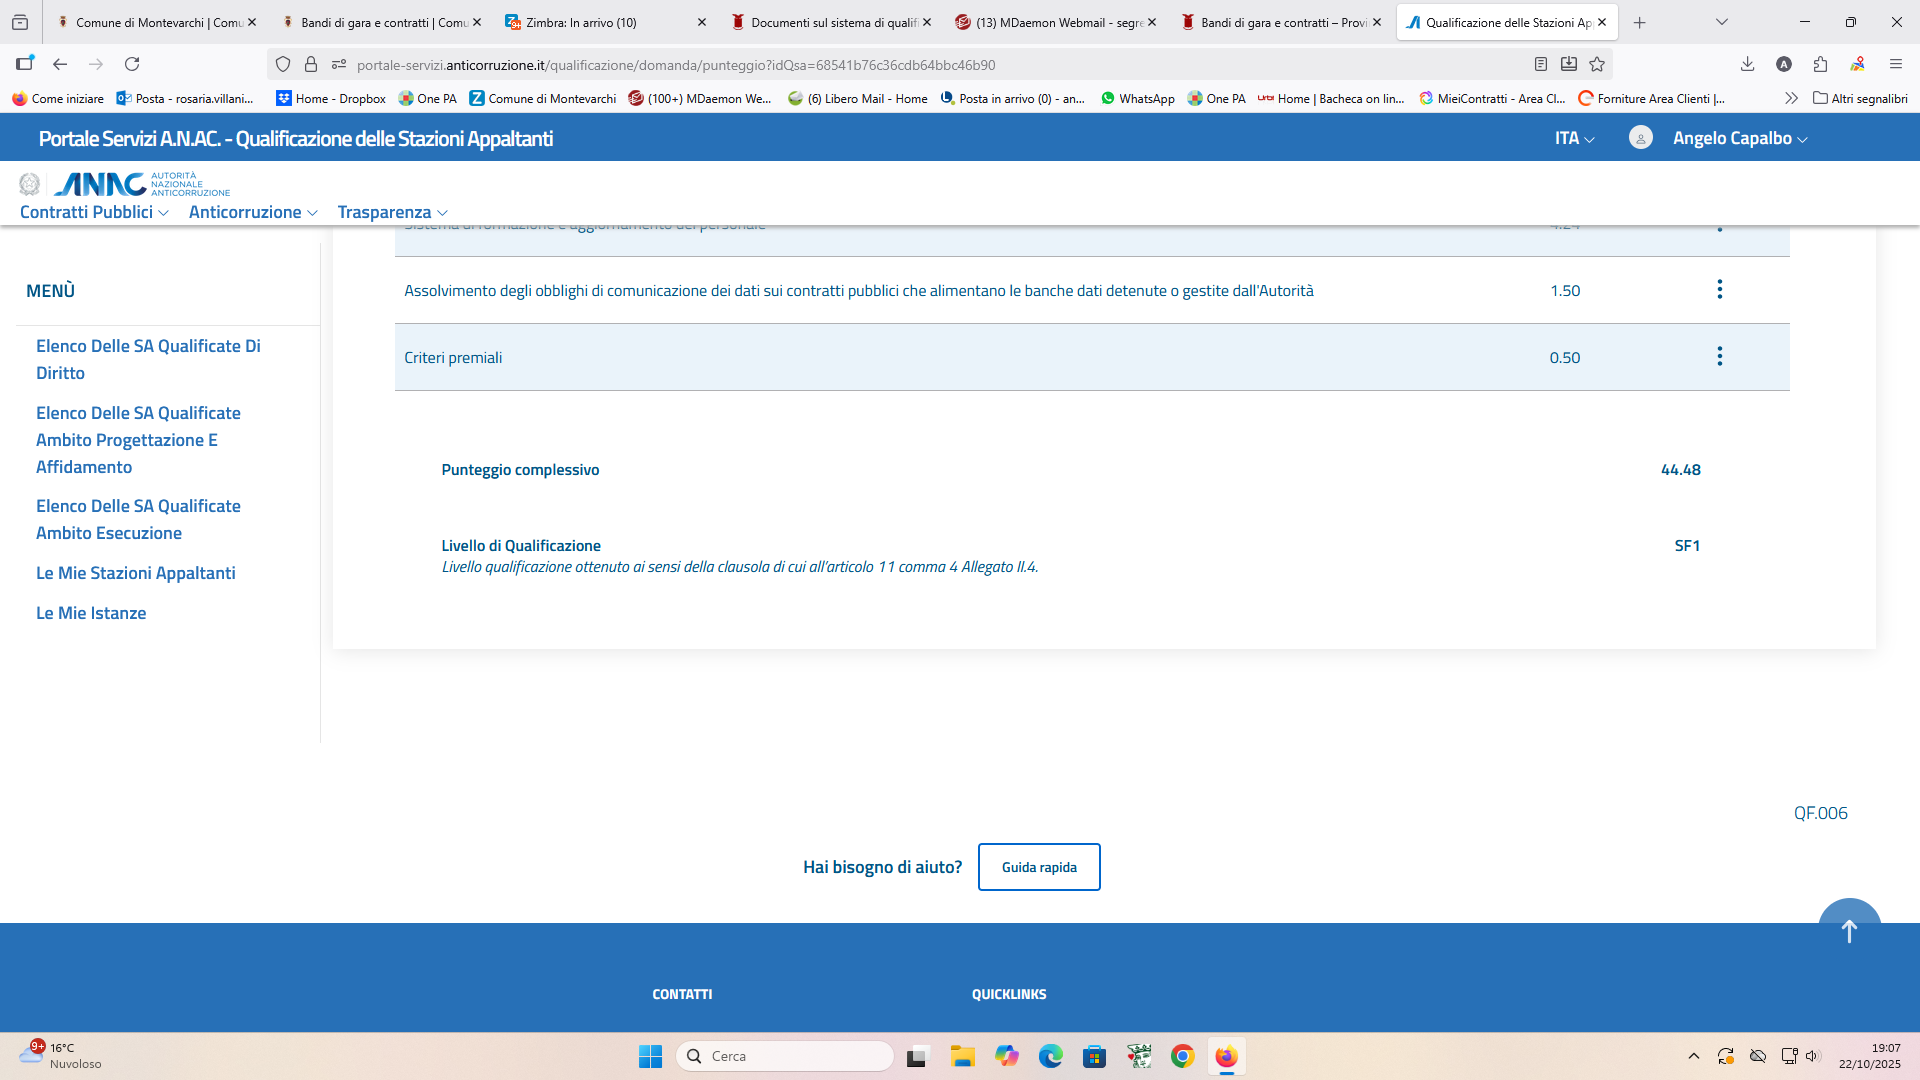Click the Guida rapida button
Screen dimensions: 1920x1080
coord(1038,867)
